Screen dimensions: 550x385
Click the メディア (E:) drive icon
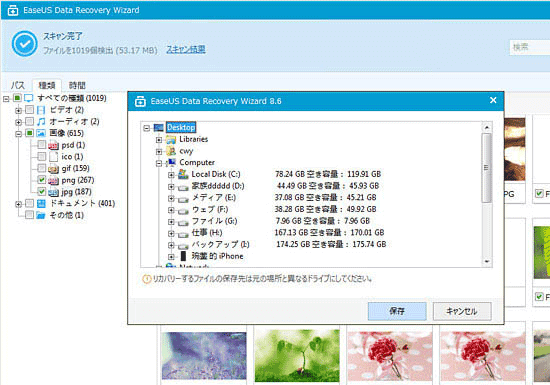pyautogui.click(x=183, y=199)
